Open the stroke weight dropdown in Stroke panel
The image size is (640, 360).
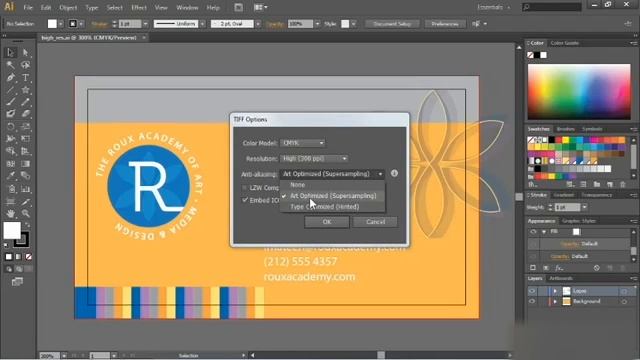point(584,207)
